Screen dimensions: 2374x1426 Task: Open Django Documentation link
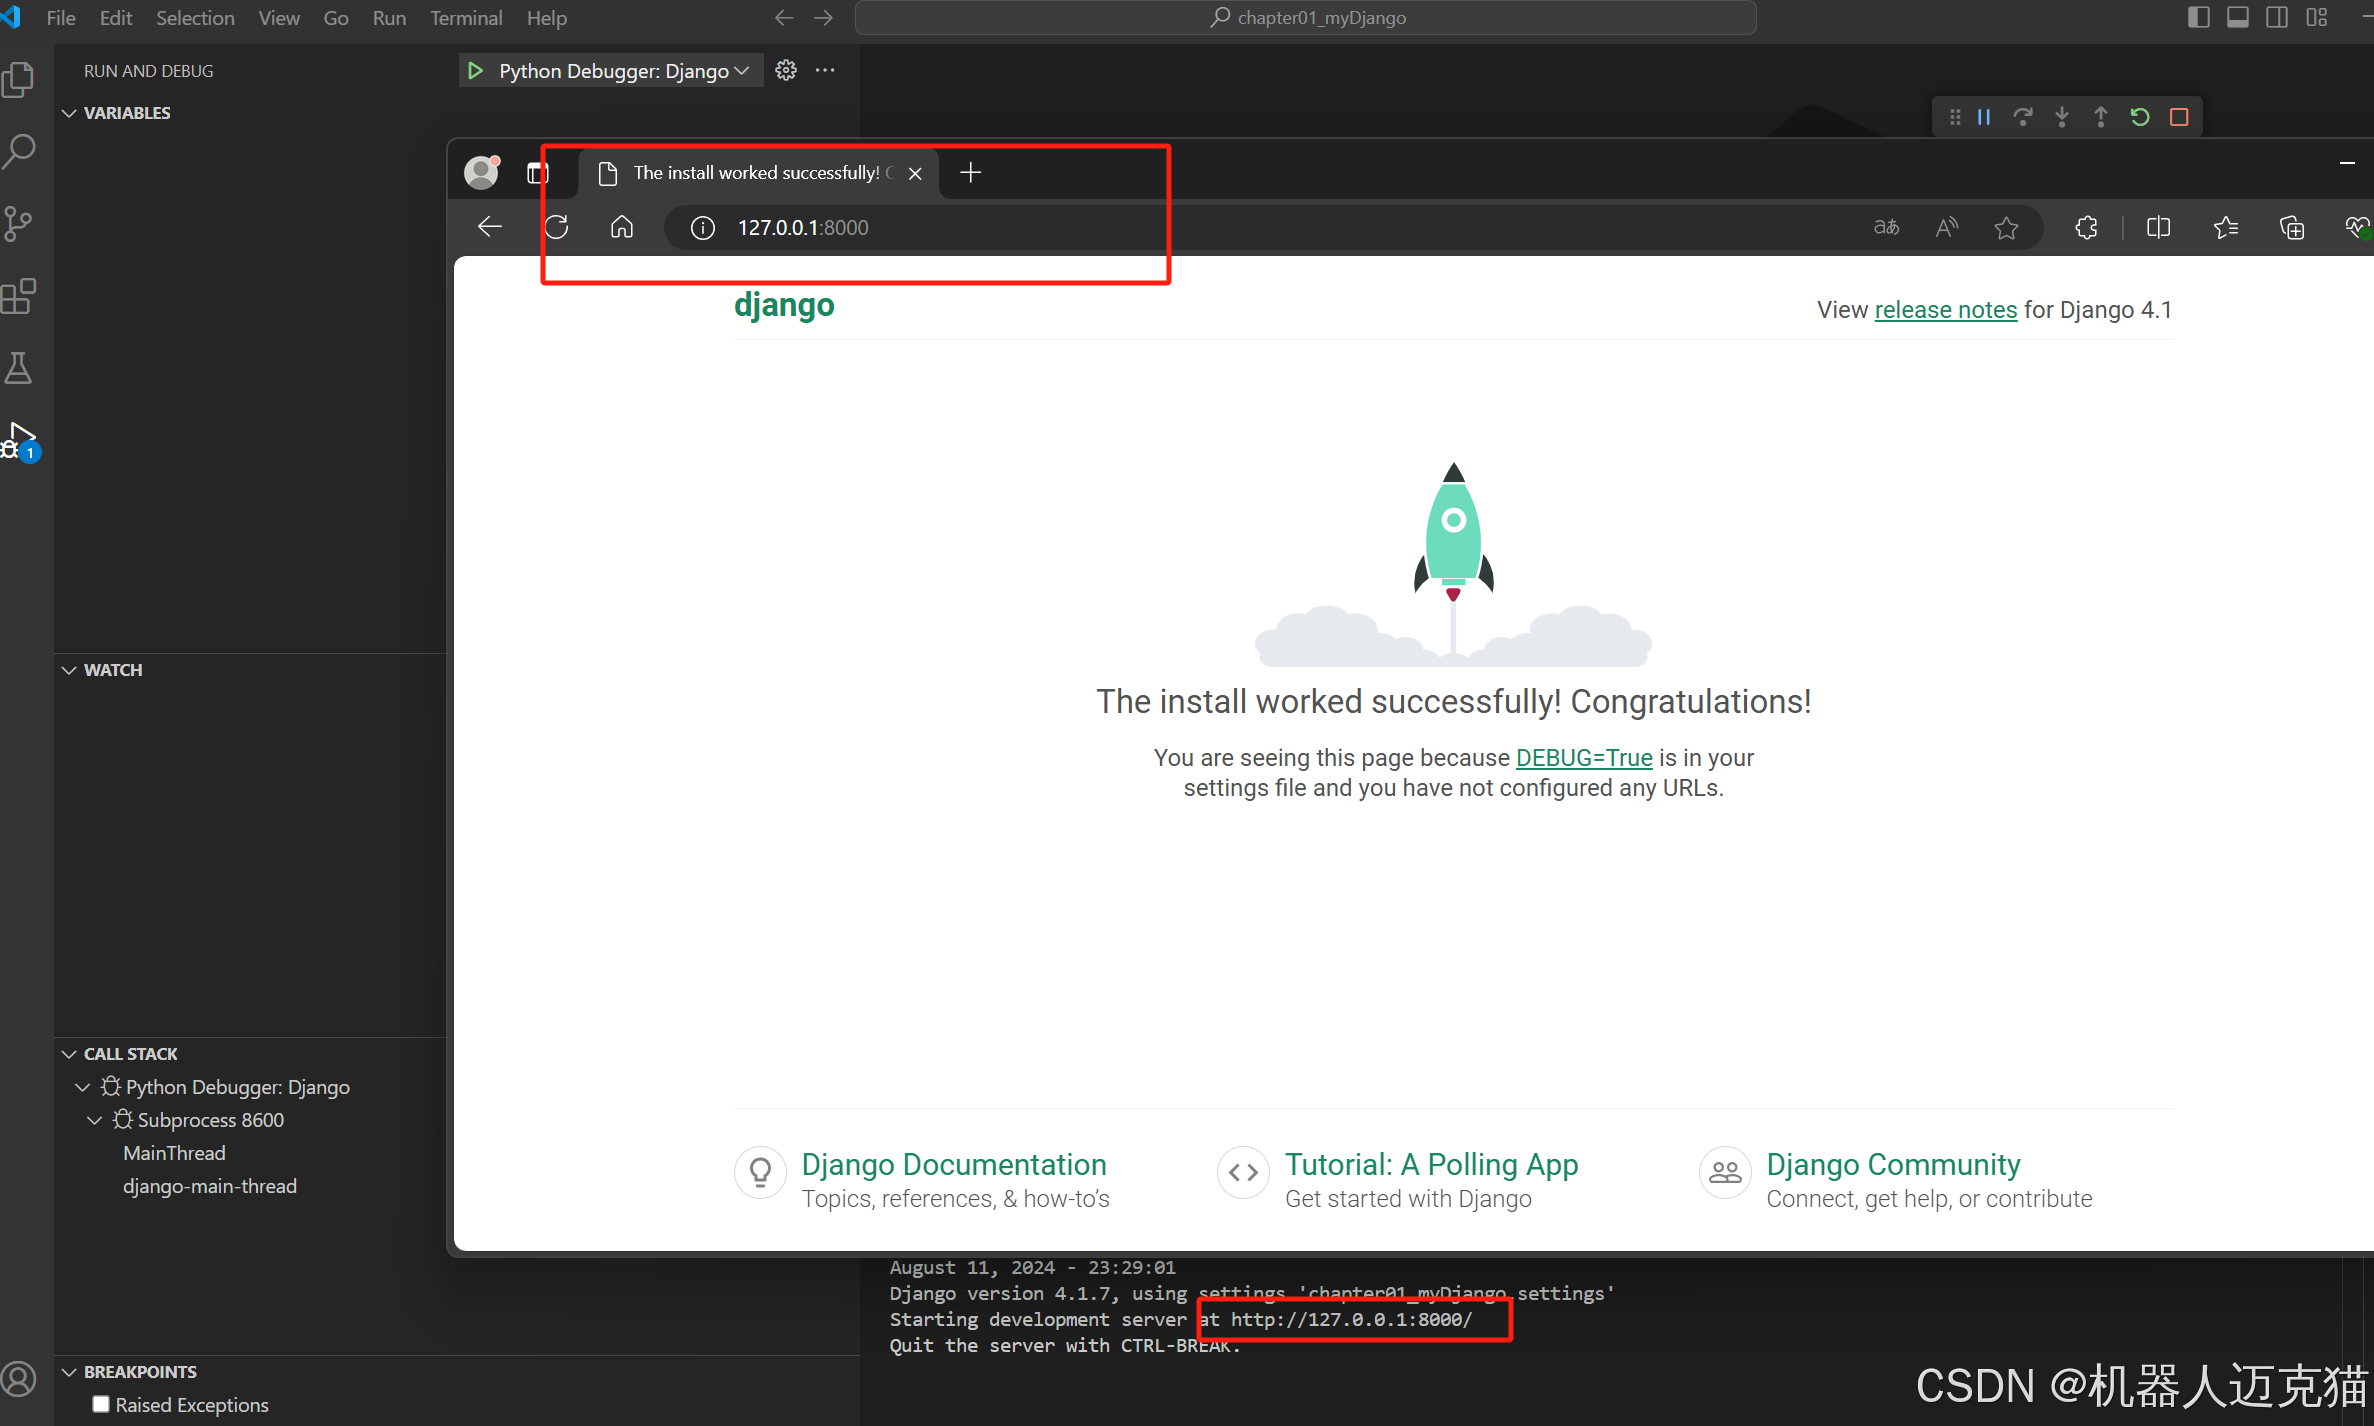point(954,1165)
